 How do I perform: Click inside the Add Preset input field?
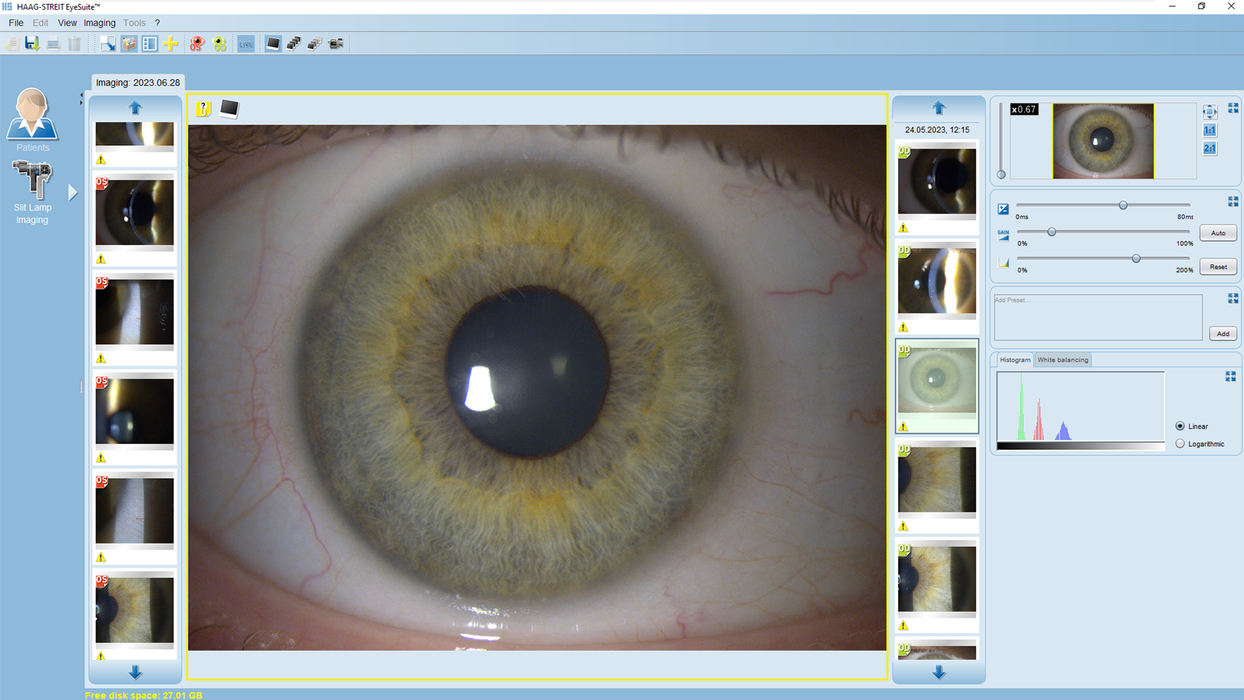click(1097, 316)
